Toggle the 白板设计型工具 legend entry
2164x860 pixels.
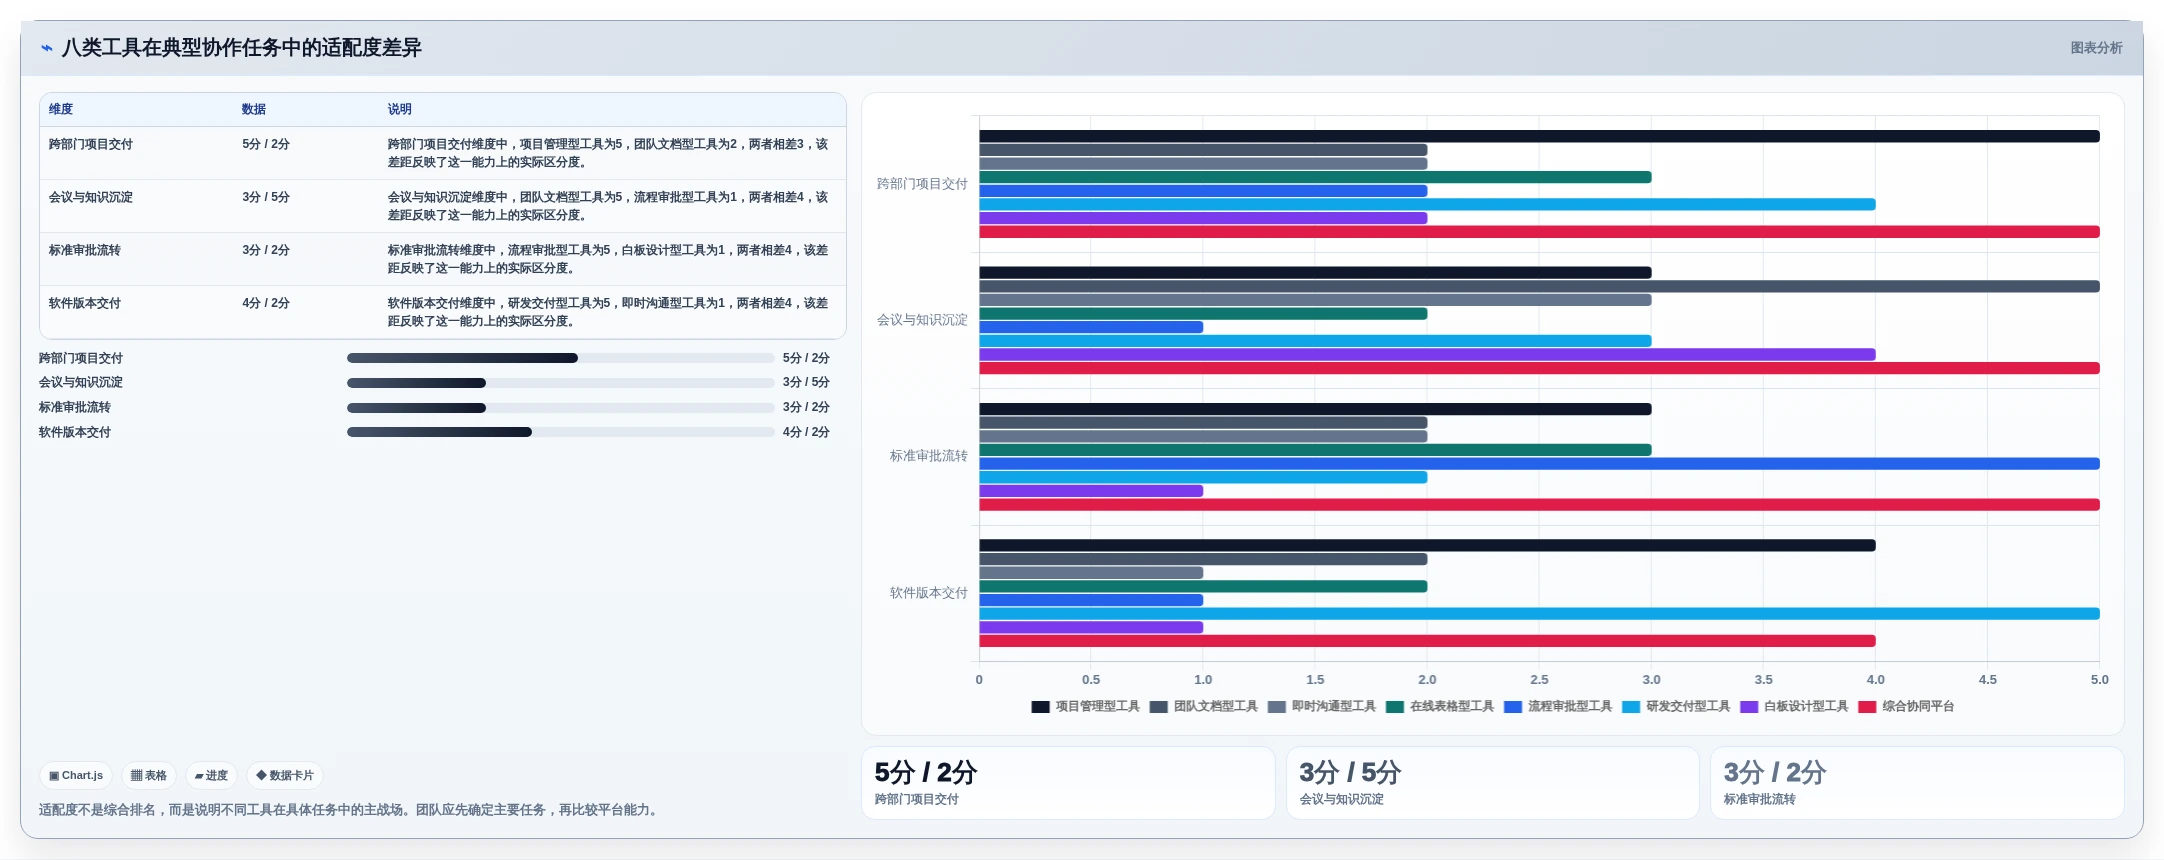point(1794,707)
